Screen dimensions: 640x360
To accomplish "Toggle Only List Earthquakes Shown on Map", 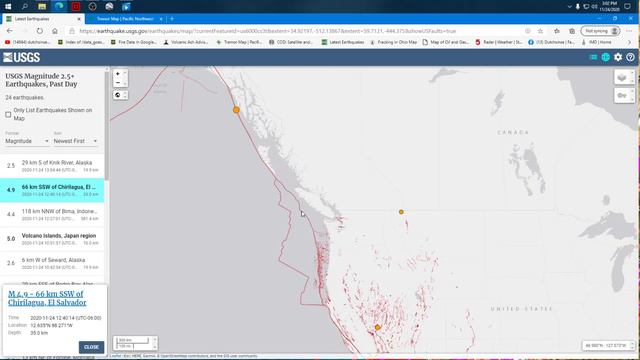I will (x=8, y=115).
